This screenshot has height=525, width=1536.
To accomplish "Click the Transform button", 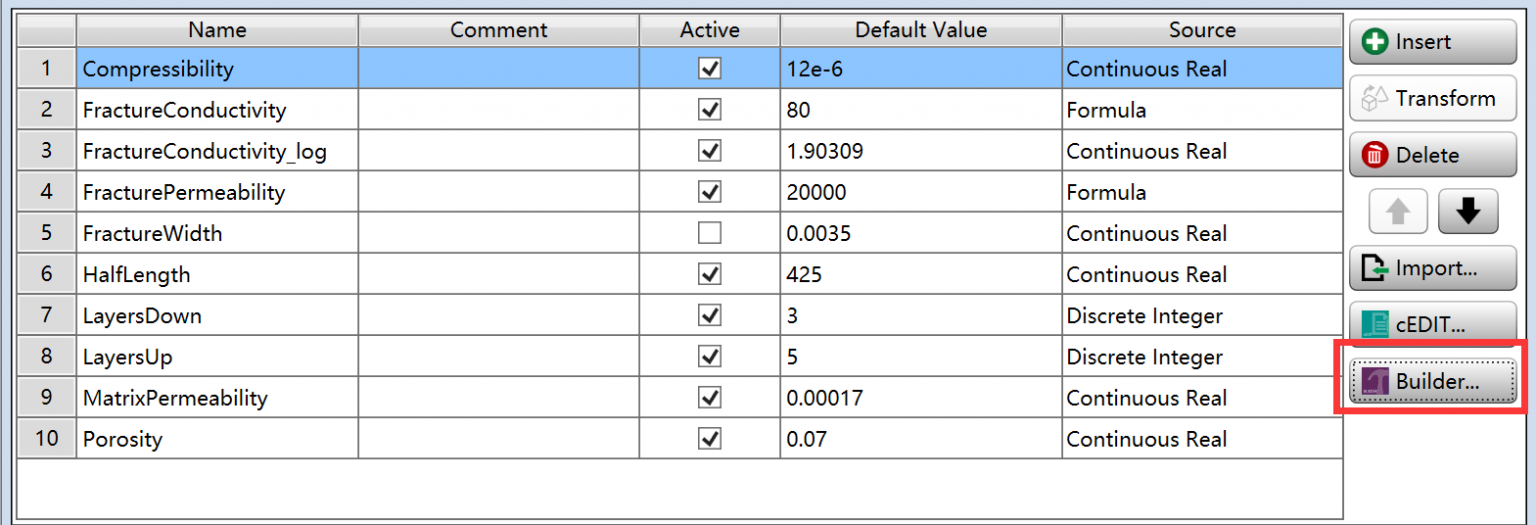I will [x=1432, y=98].
